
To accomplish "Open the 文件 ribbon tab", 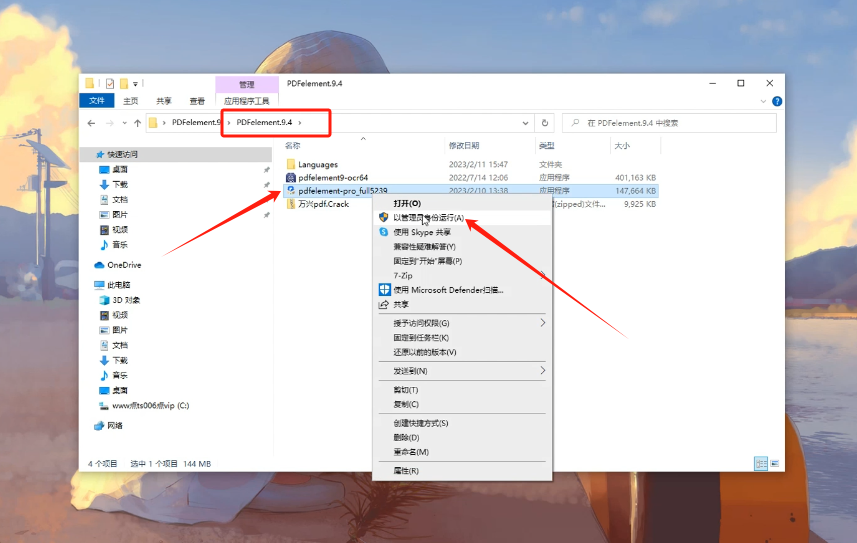I will tap(97, 101).
